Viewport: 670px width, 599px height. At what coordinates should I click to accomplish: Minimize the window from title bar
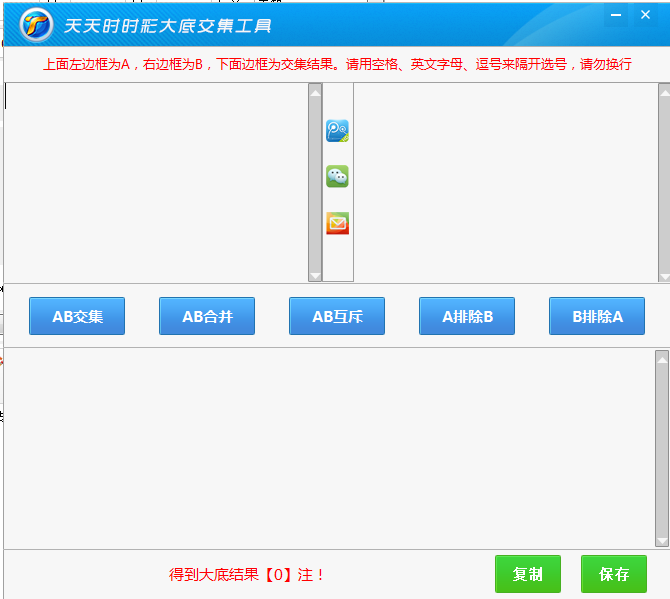click(616, 15)
